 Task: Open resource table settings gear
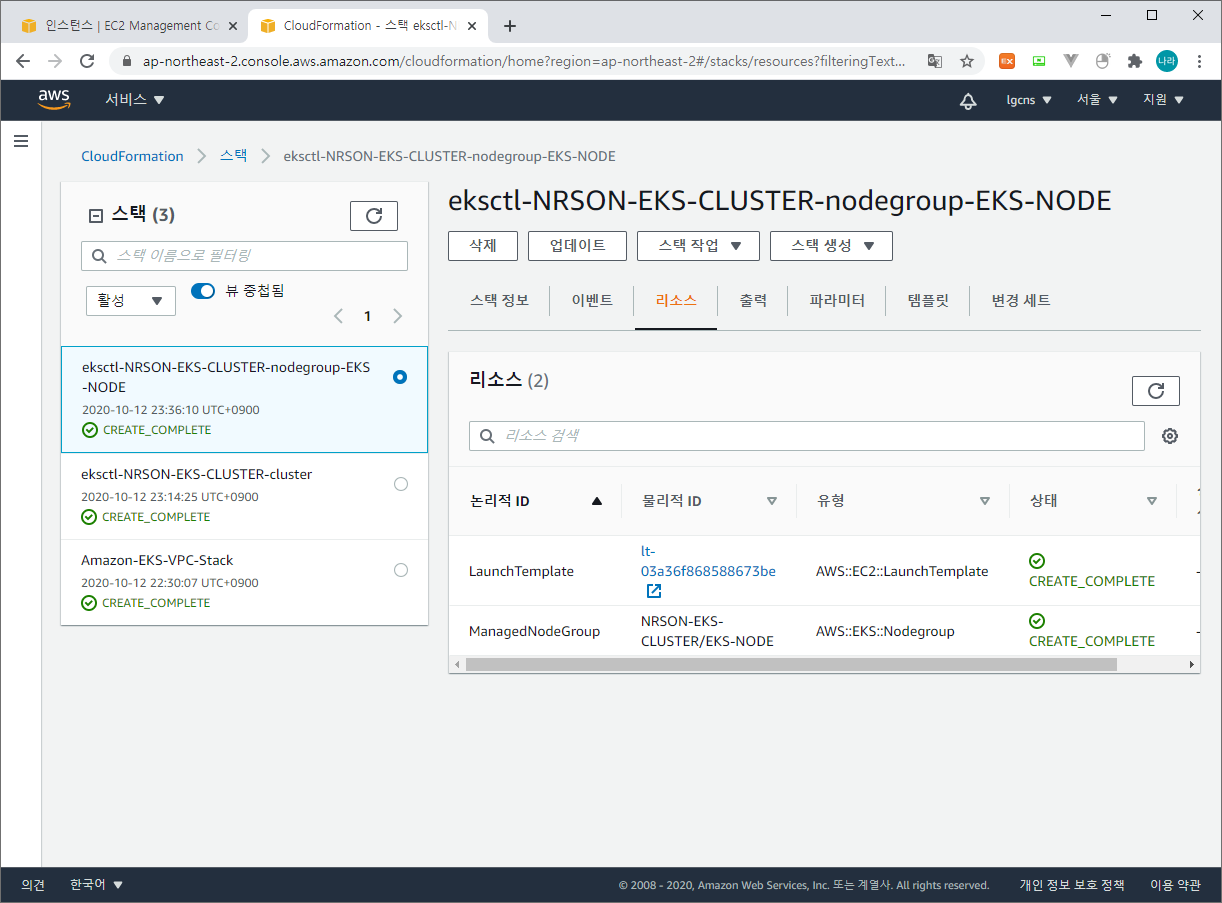click(x=1170, y=436)
